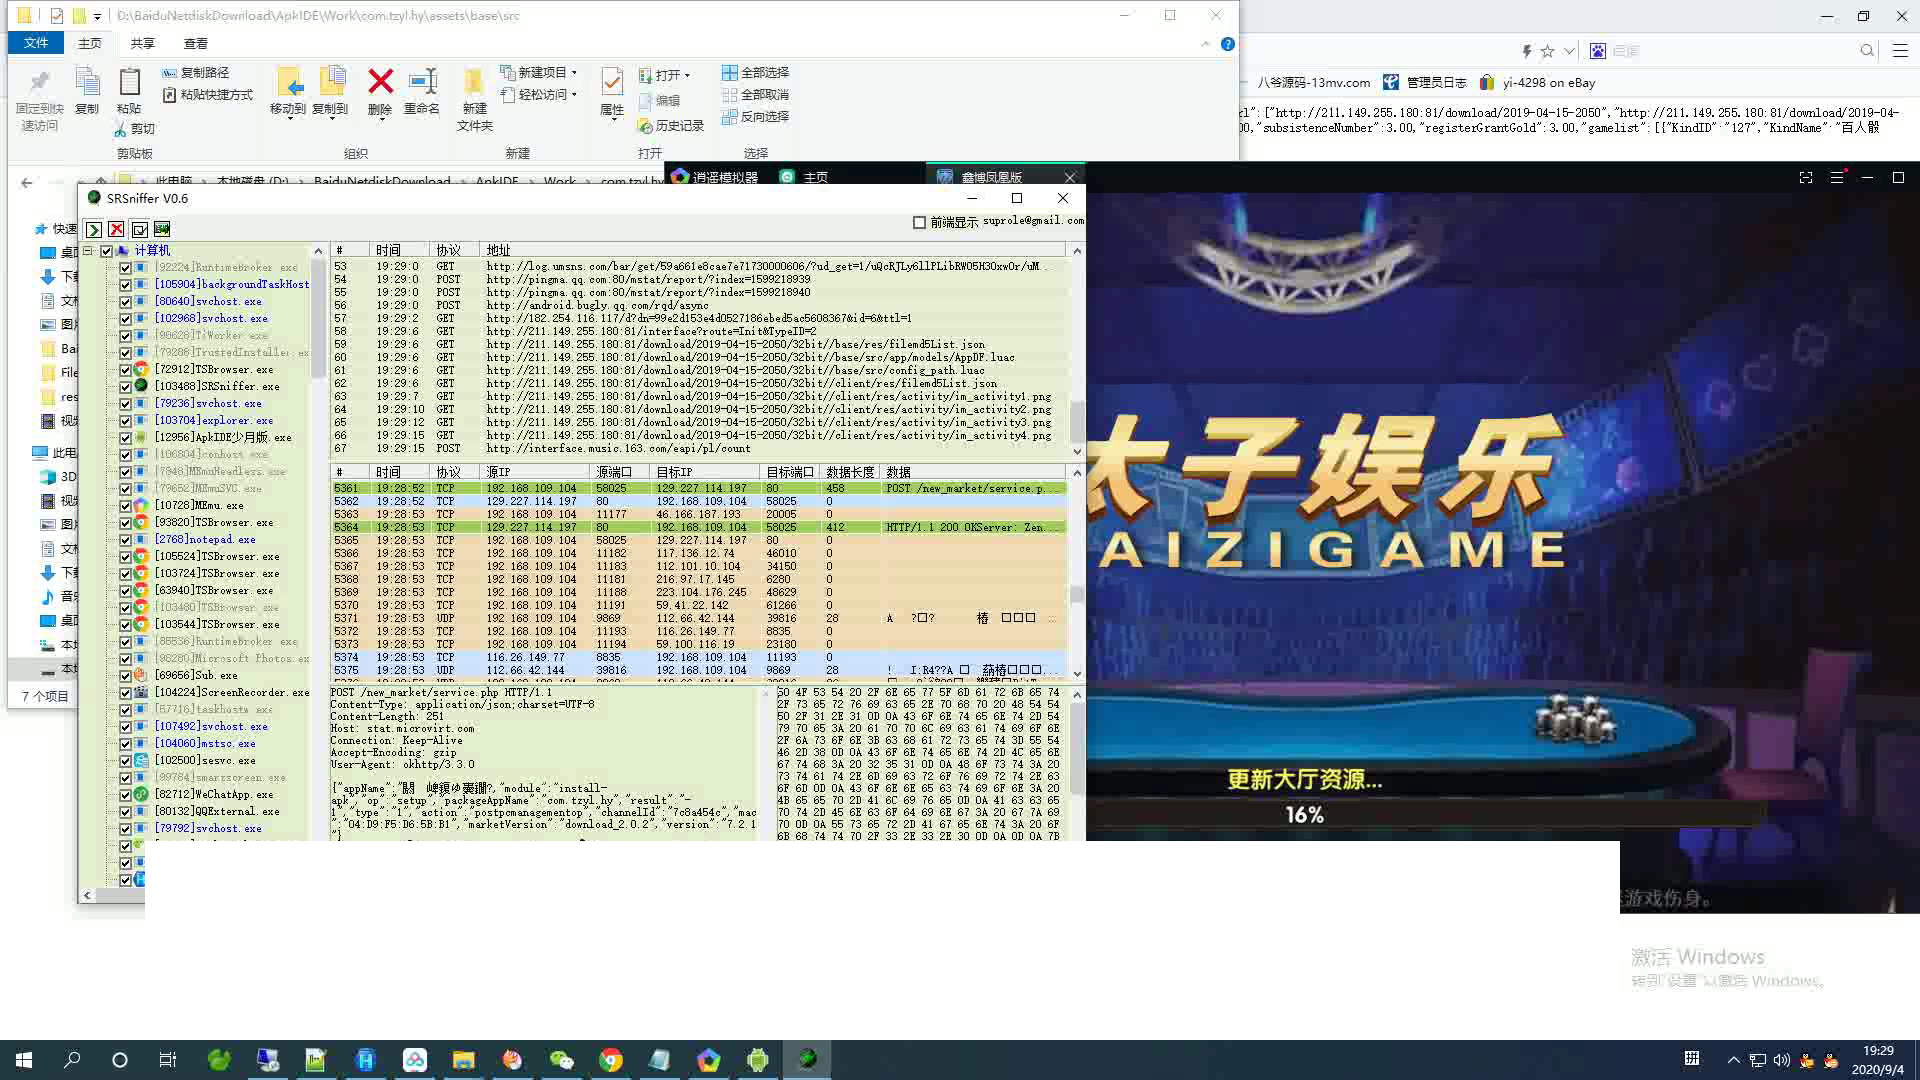Uncheck the SRSniffer.exe process checkbox
1920x1080 pixels.
[125, 386]
